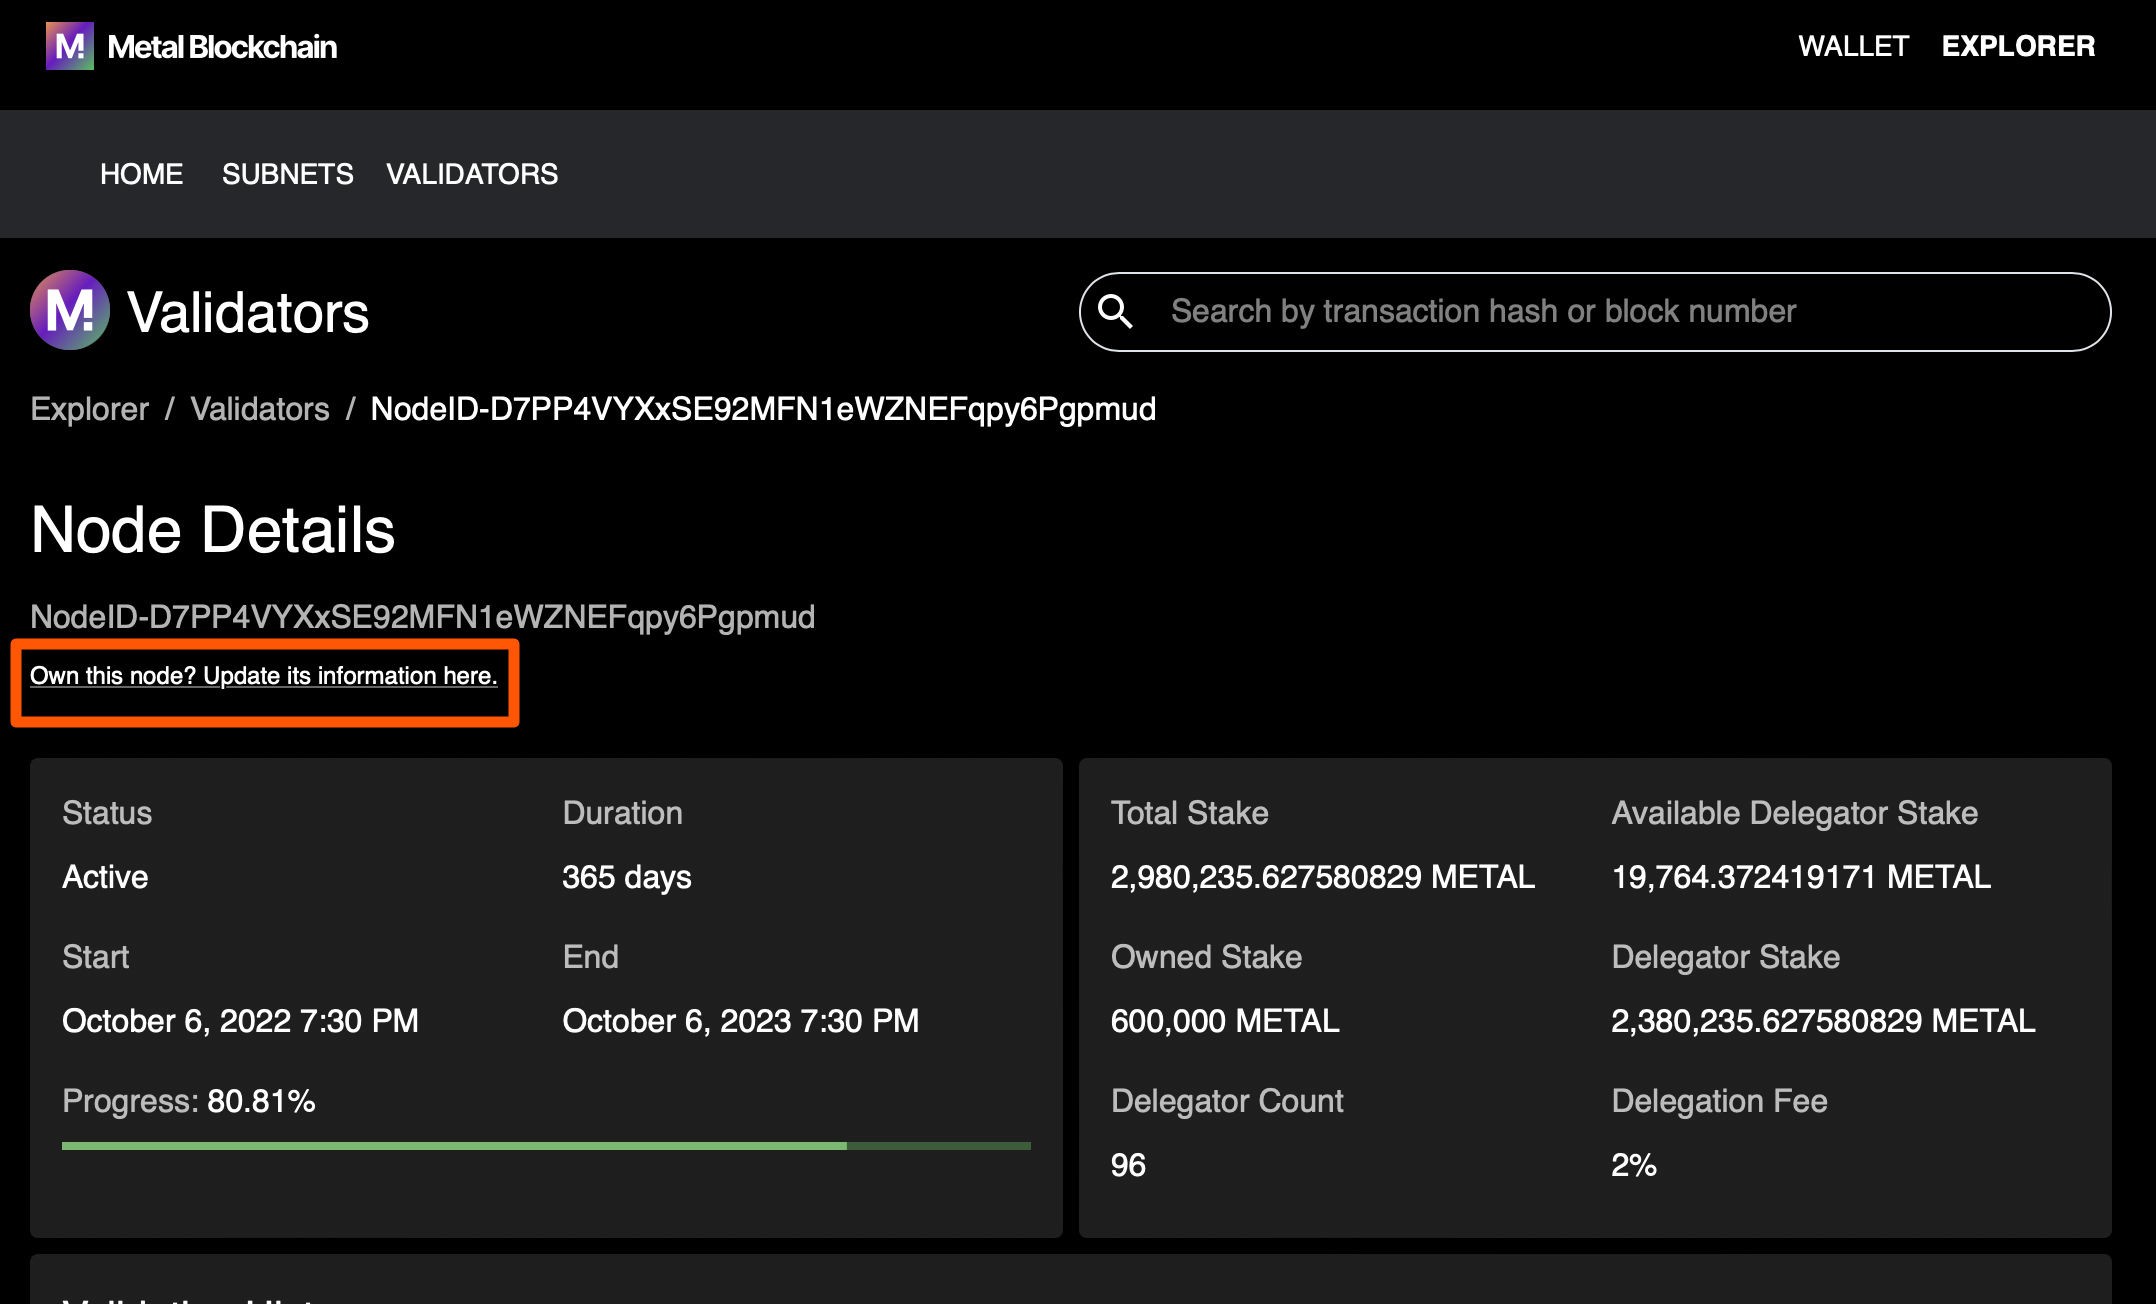Click the green validation progress bar
Screen dimensions: 2156x1304
pyautogui.click(x=545, y=1146)
